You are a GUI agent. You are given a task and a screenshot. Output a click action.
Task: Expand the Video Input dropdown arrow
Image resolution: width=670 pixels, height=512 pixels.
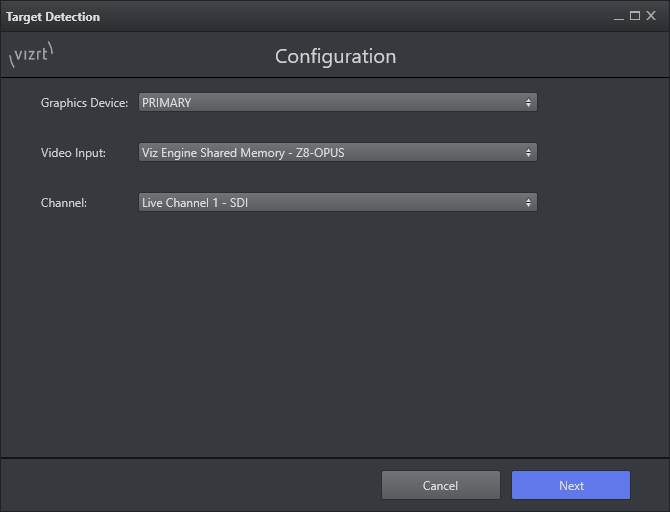528,153
